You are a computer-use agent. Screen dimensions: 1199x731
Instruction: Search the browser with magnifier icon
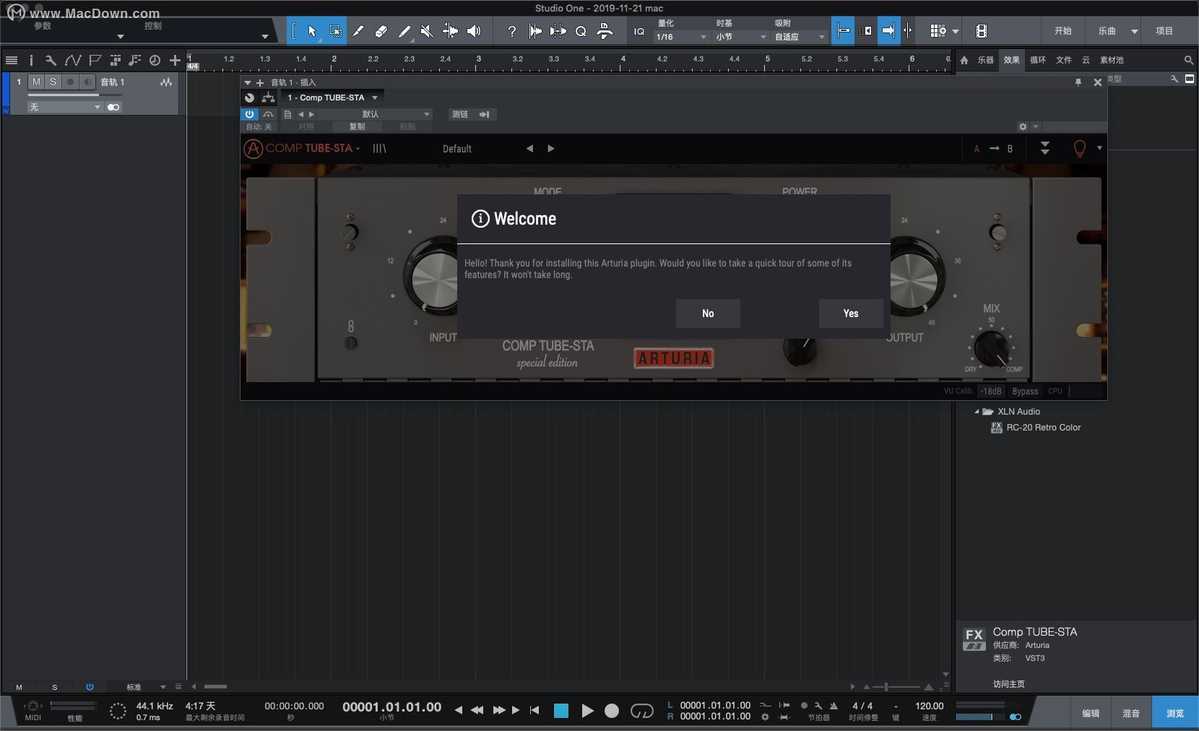(x=1188, y=60)
